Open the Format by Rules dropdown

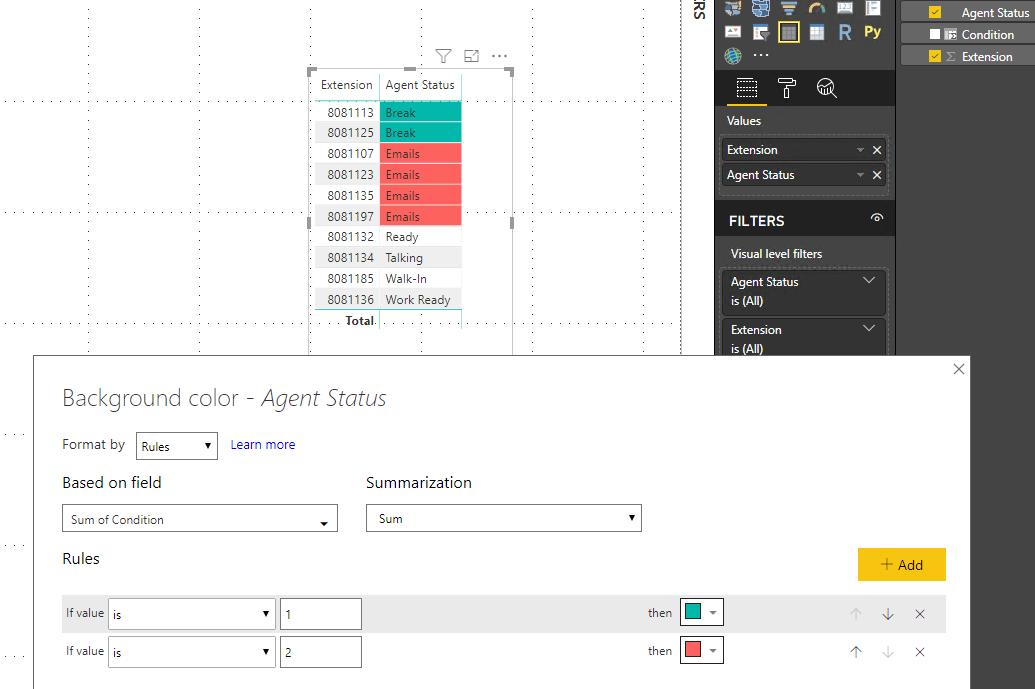point(176,446)
